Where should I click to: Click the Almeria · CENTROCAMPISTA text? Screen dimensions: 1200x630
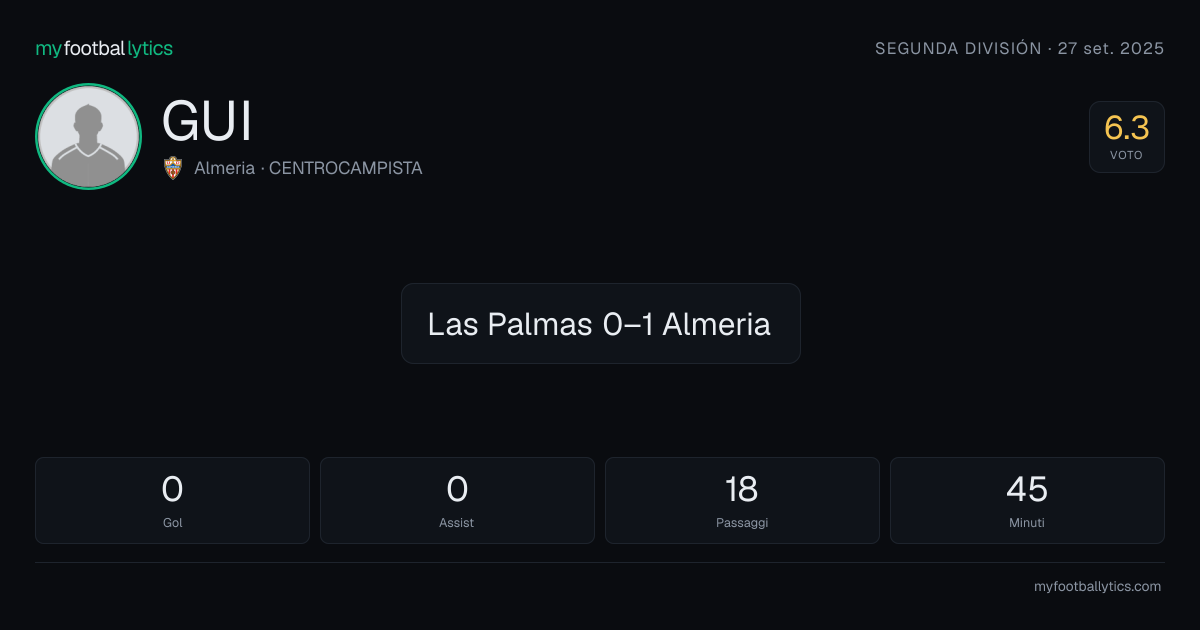(x=308, y=168)
